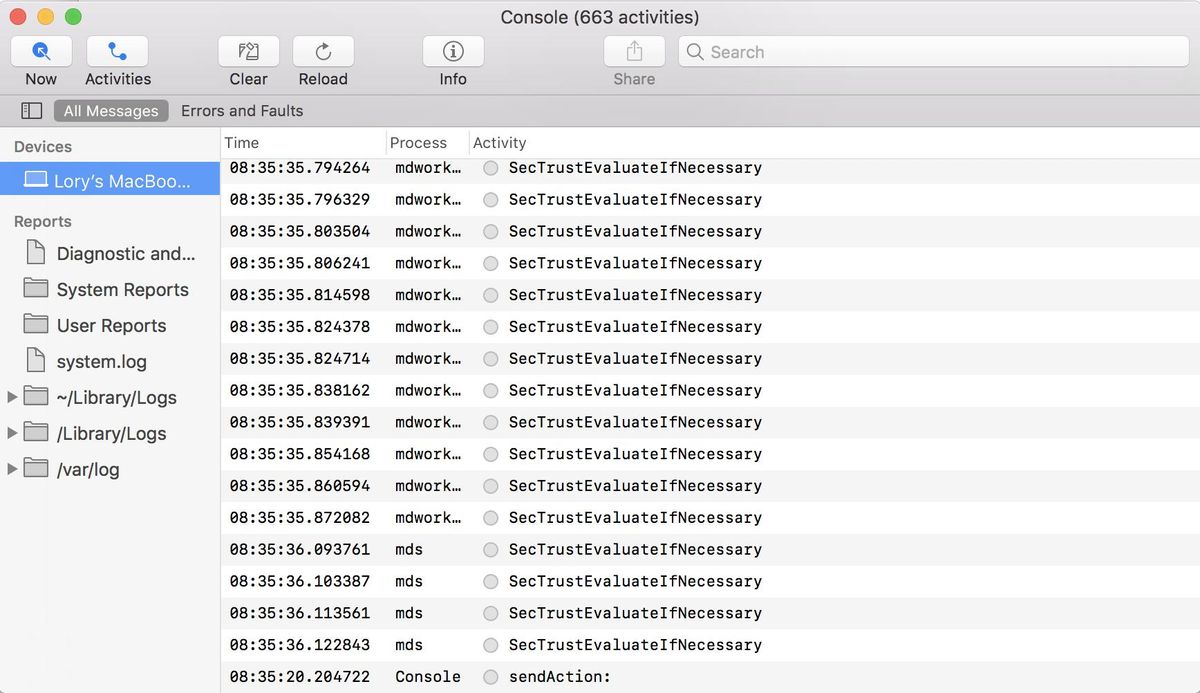Open User Reports from the sidebar
Image resolution: width=1200 pixels, height=693 pixels.
(x=112, y=325)
